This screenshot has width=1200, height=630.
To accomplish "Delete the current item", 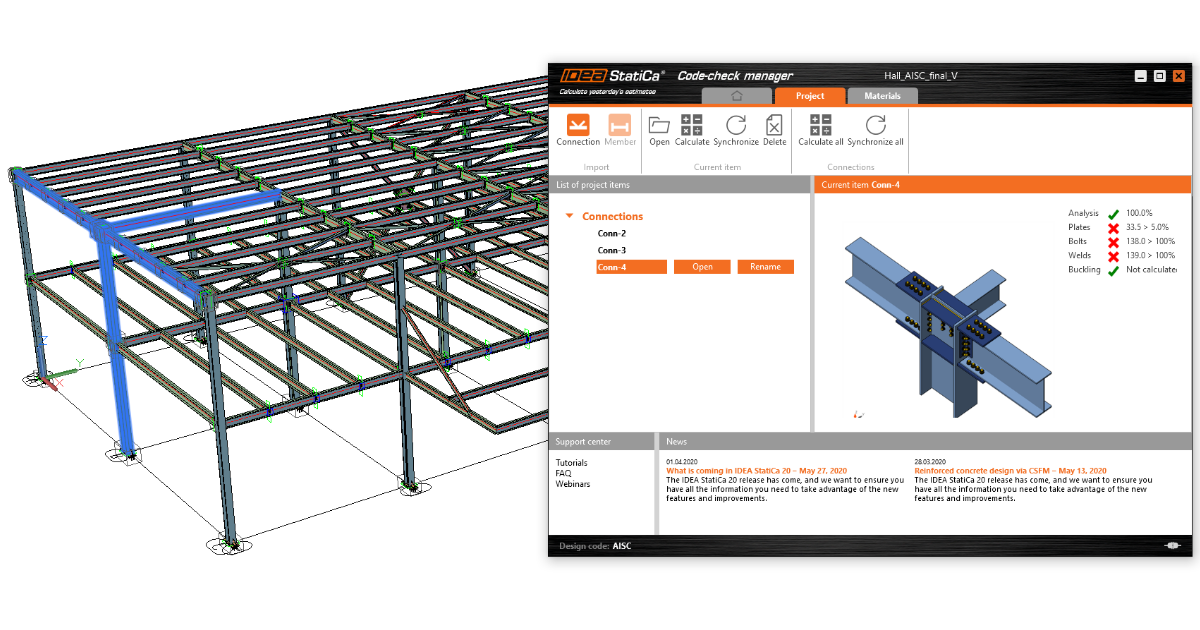I will click(x=775, y=125).
